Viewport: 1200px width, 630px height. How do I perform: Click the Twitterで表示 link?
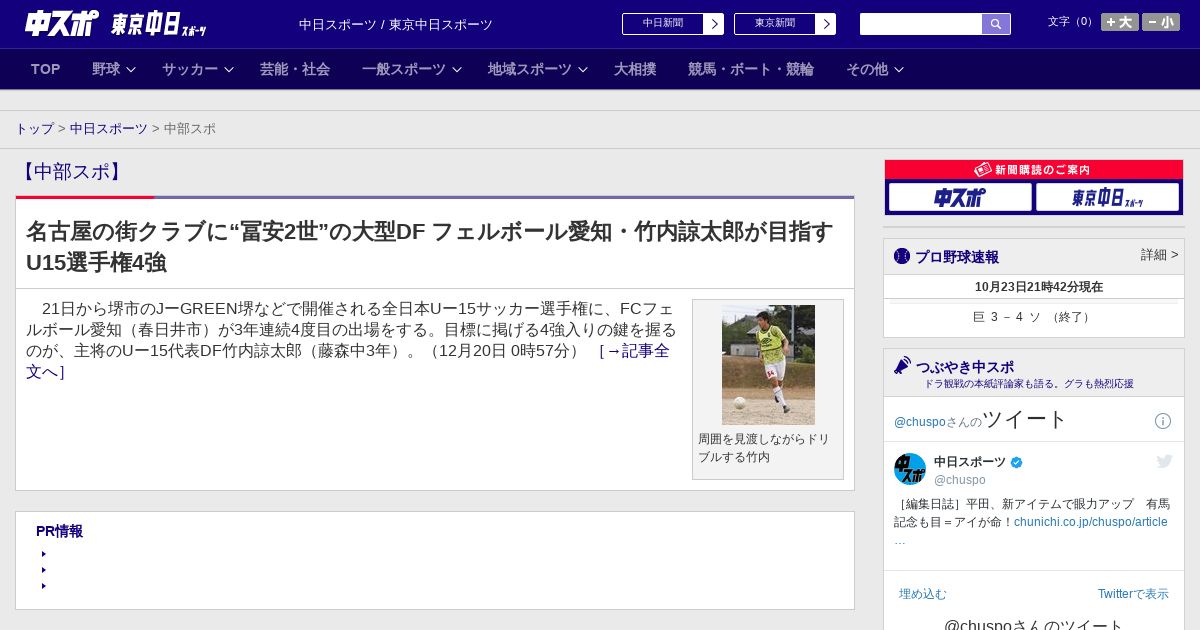[x=1133, y=594]
